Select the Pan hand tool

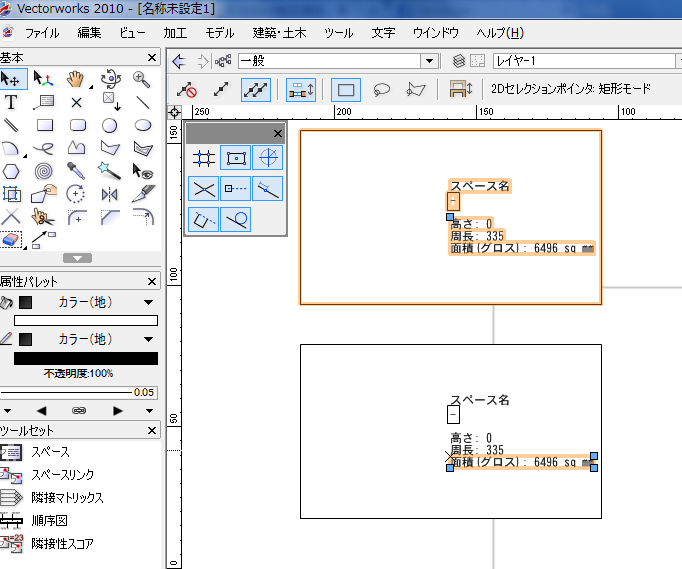pyautogui.click(x=76, y=78)
